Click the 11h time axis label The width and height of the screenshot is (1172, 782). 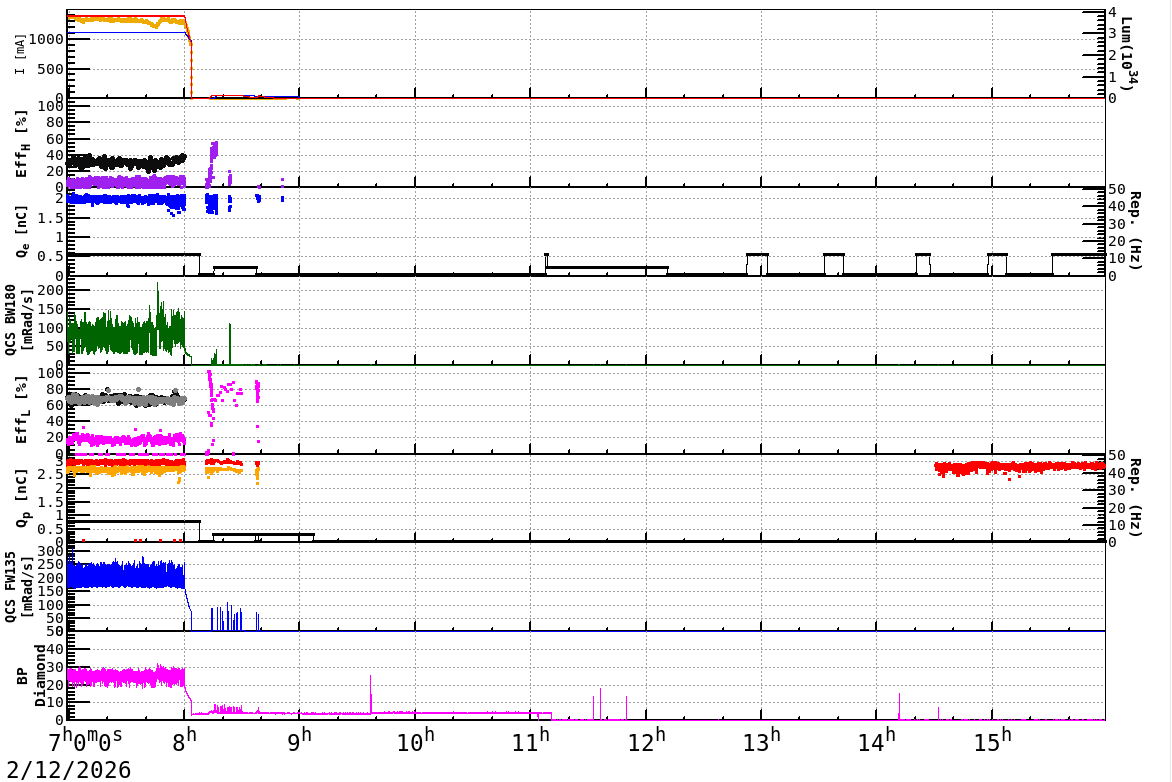(x=531, y=741)
